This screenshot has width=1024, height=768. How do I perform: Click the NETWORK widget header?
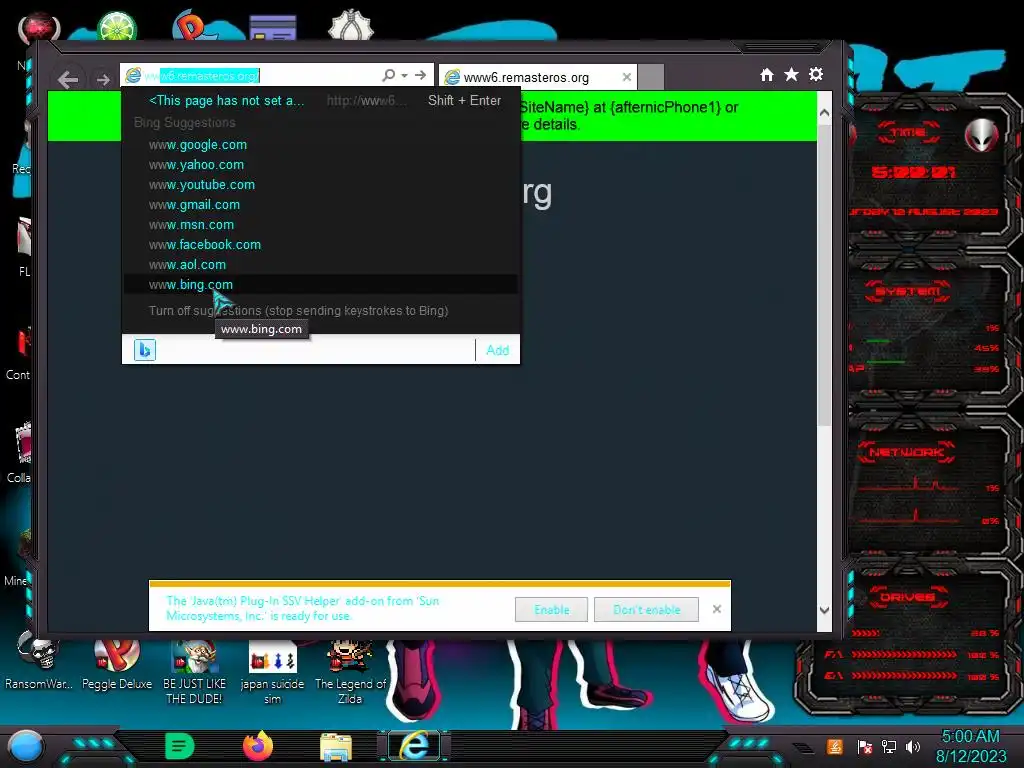(906, 452)
